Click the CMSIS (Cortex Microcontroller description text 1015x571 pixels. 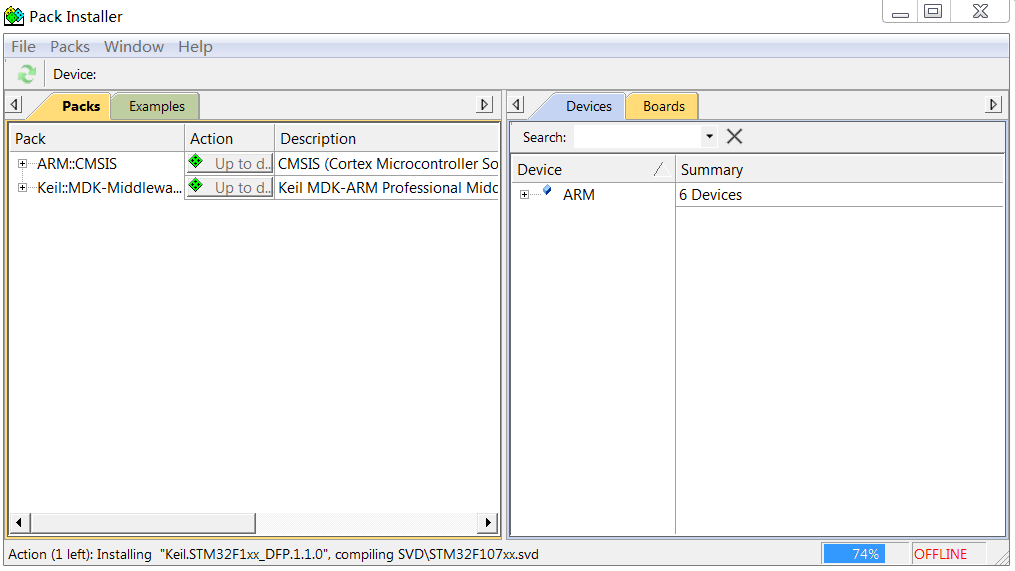click(388, 164)
